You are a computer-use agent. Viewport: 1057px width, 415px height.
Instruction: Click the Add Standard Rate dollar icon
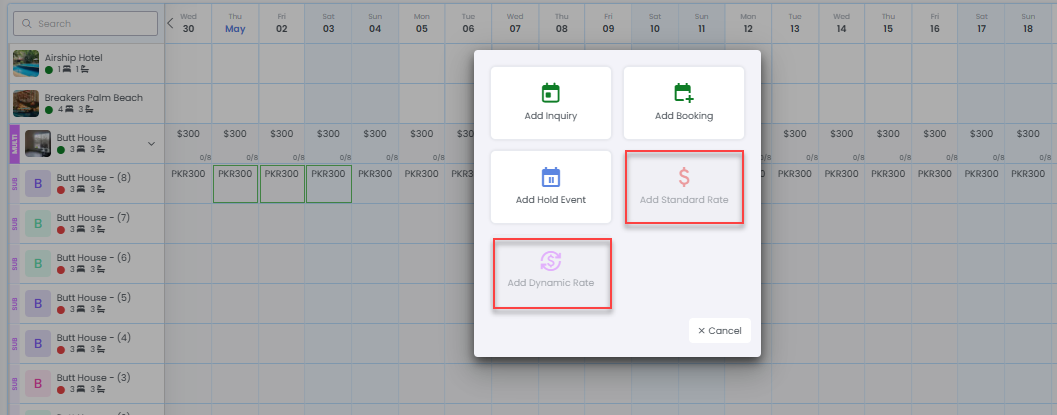(684, 177)
